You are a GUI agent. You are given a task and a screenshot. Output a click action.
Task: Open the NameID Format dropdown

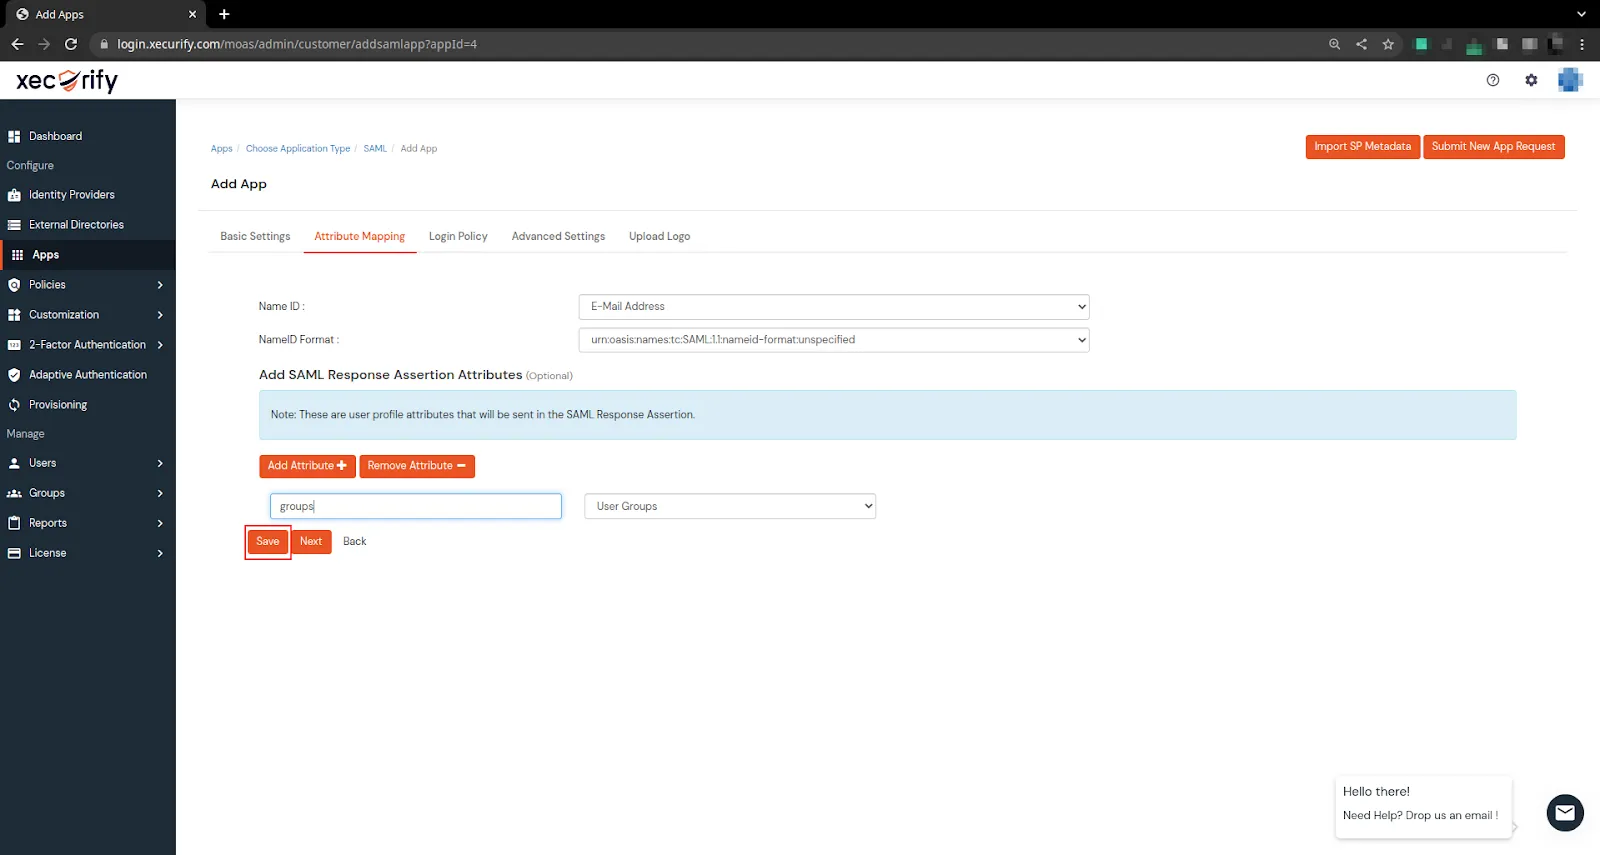(x=833, y=340)
